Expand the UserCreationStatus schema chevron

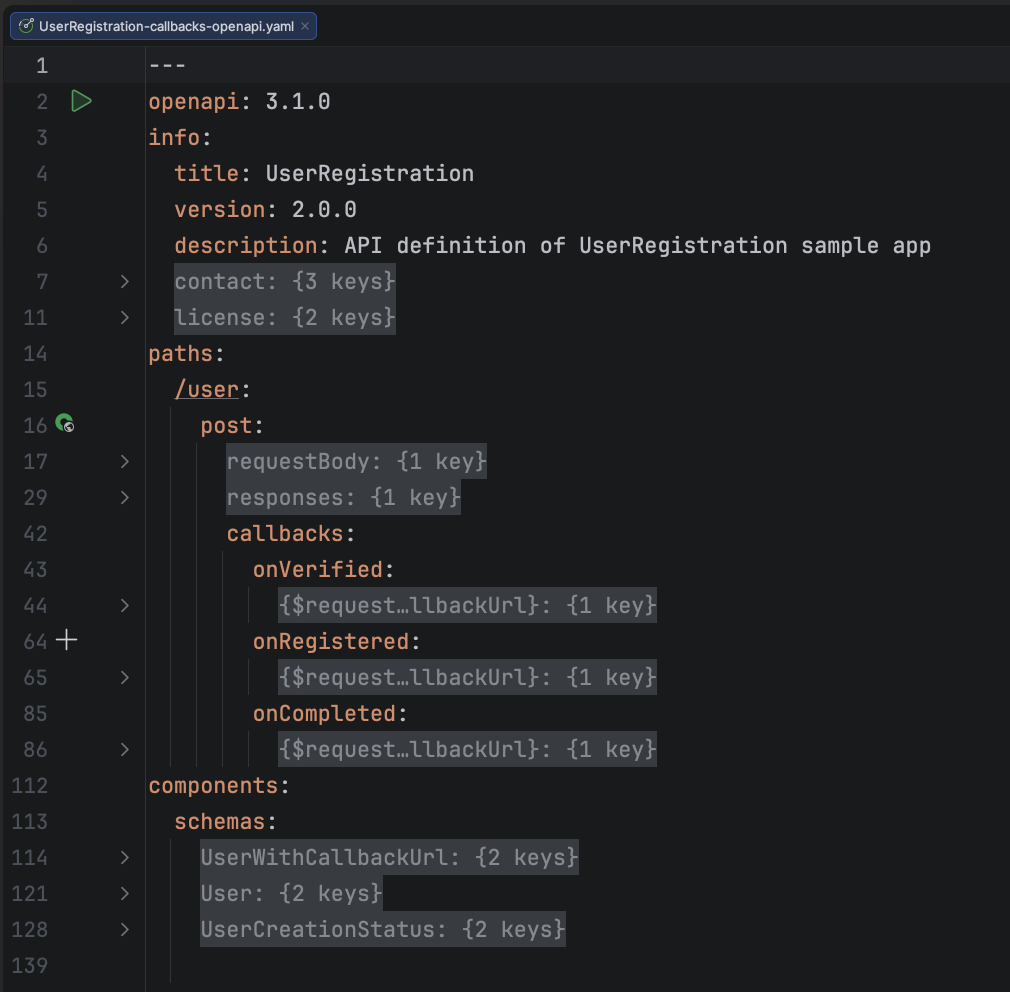tap(124, 930)
